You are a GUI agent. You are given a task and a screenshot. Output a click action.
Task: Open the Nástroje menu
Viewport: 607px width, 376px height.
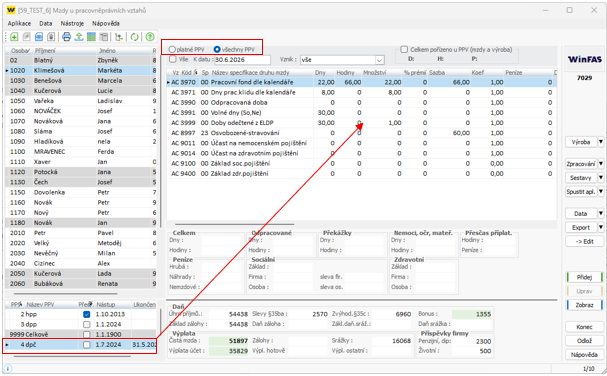point(72,23)
